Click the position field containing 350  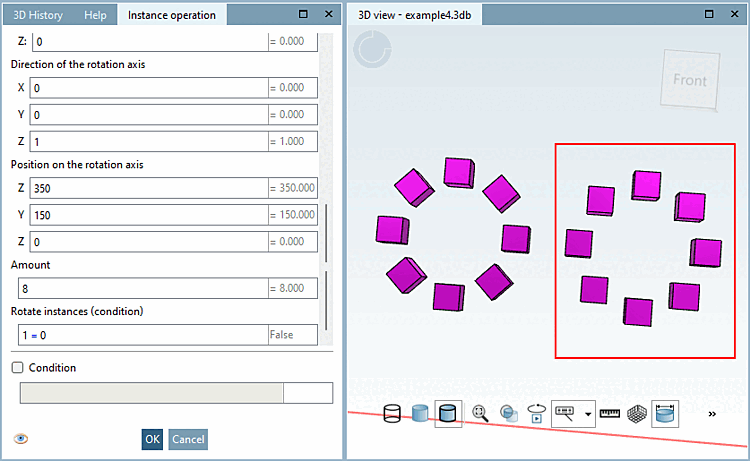coord(149,188)
